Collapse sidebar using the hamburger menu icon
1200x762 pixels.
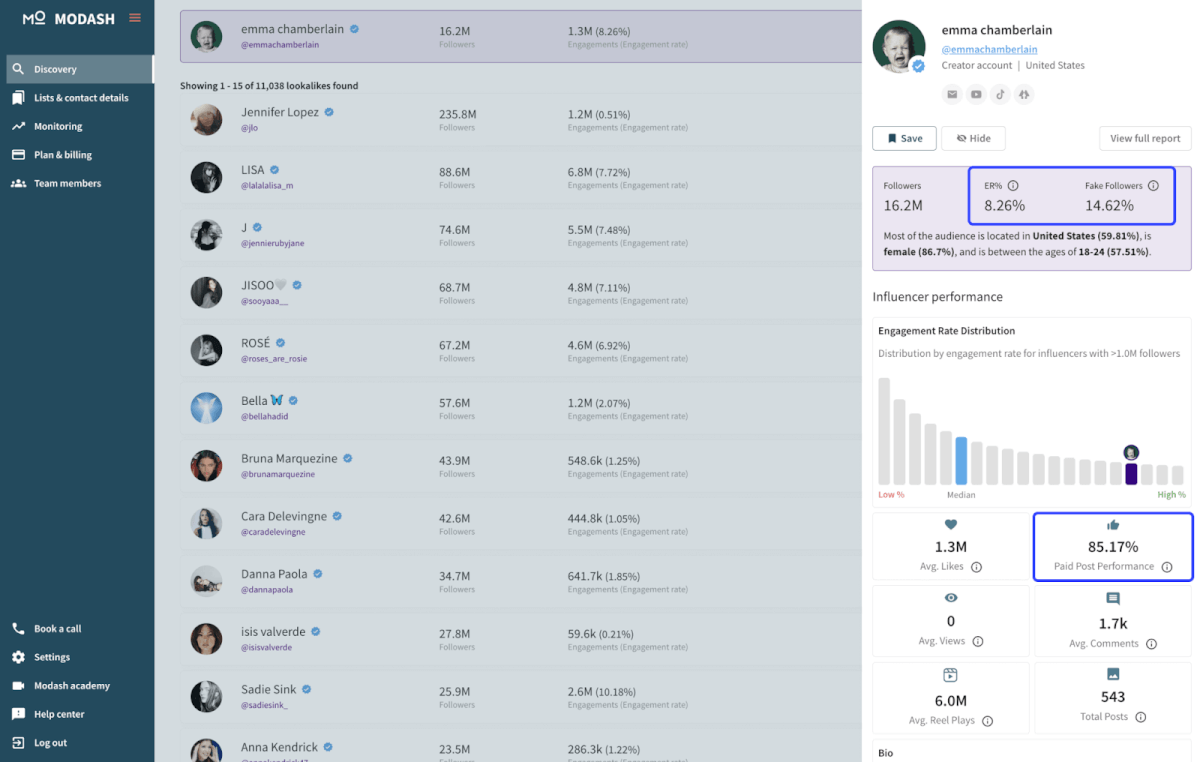[x=135, y=18]
